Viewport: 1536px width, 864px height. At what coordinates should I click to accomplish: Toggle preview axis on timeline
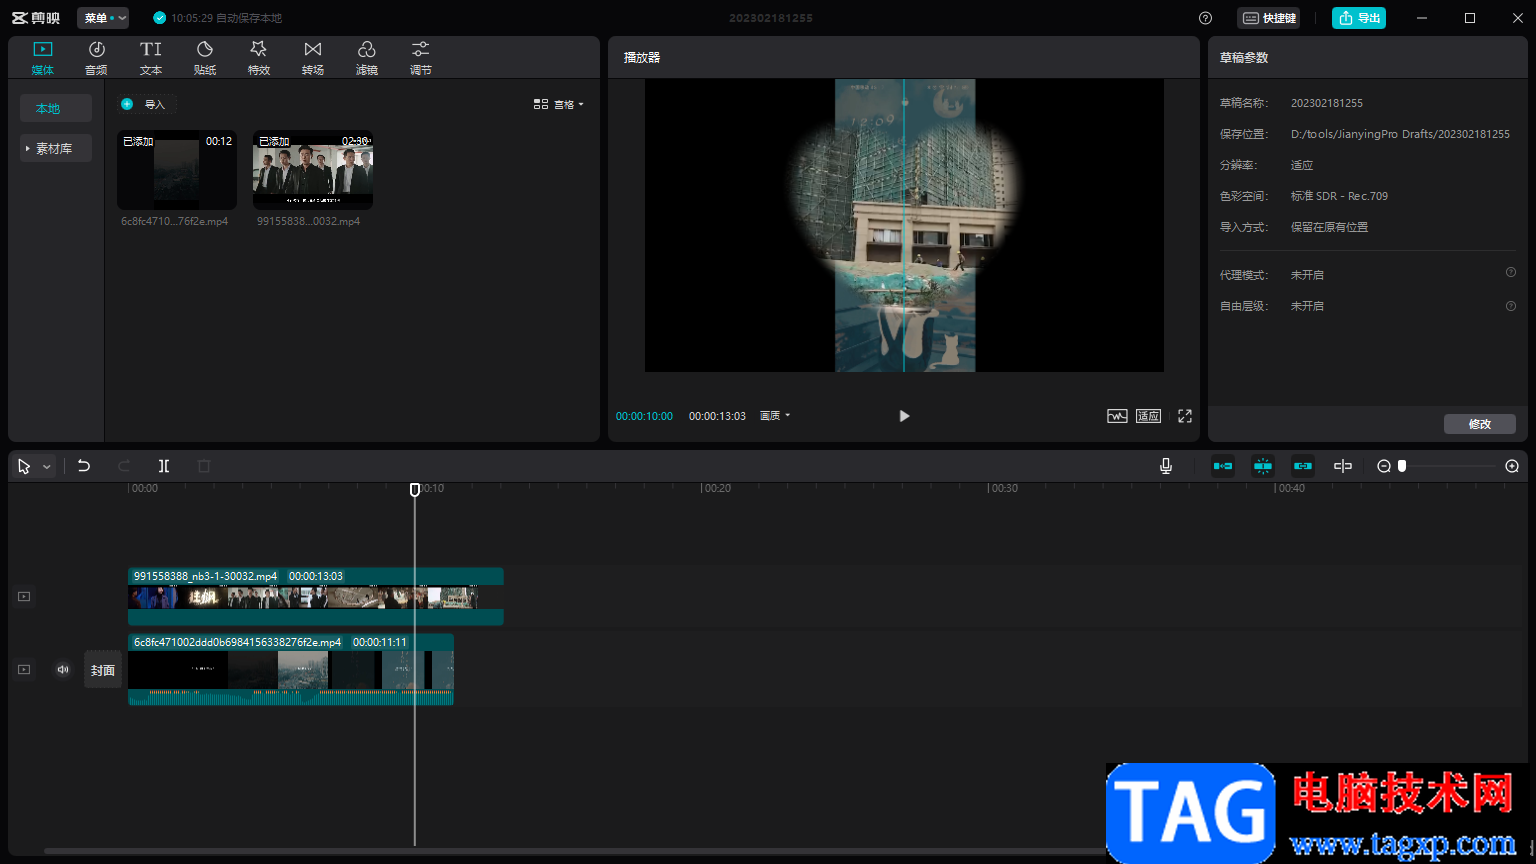[x=1343, y=466]
